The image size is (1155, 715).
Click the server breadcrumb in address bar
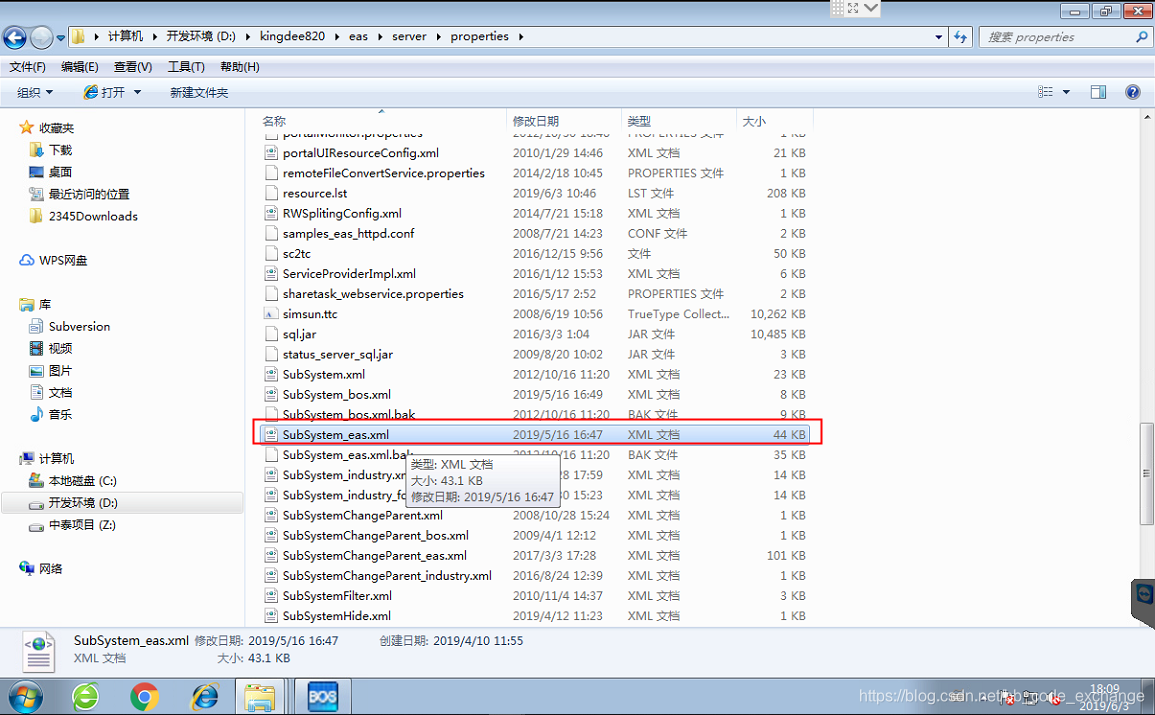pyautogui.click(x=409, y=37)
